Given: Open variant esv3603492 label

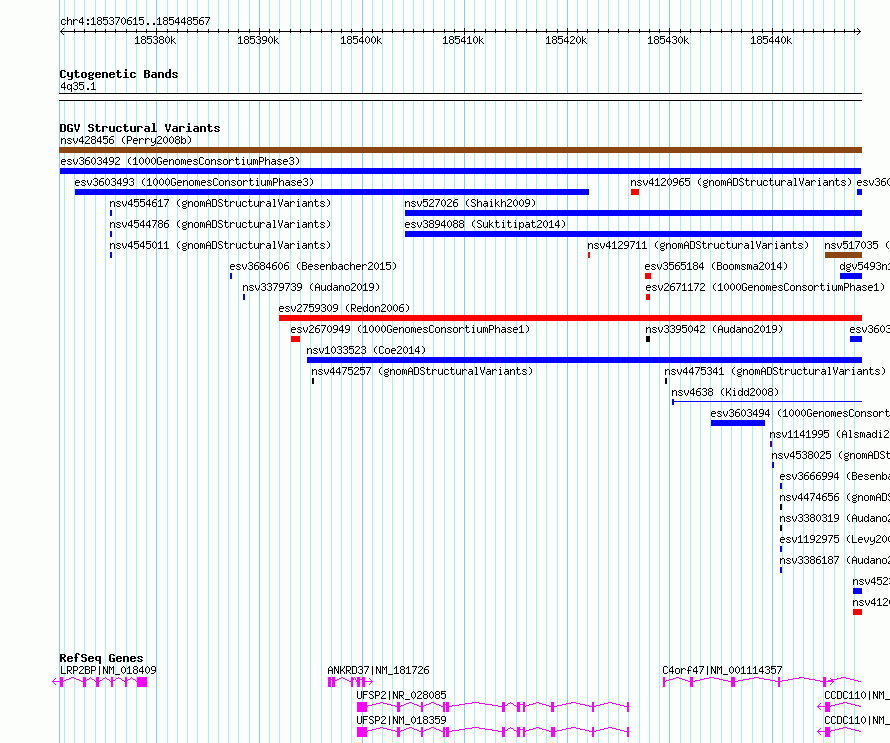Looking at the screenshot, I should [x=180, y=161].
